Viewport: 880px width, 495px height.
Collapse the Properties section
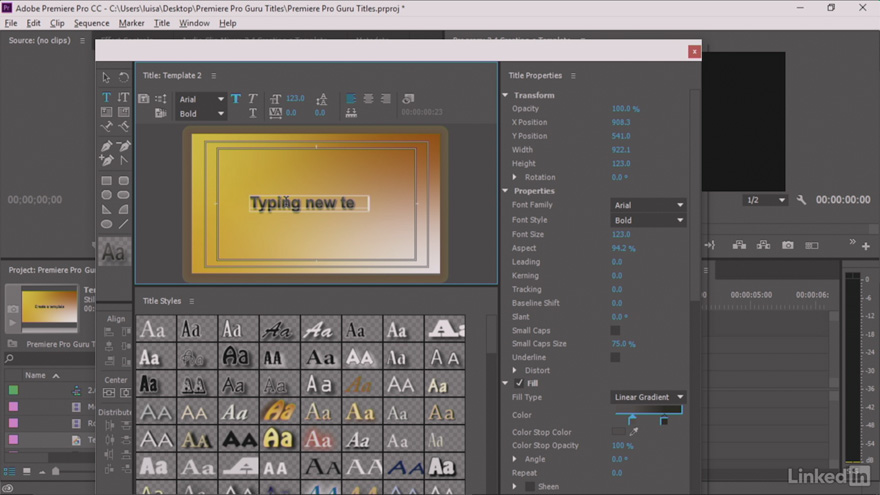[505, 191]
